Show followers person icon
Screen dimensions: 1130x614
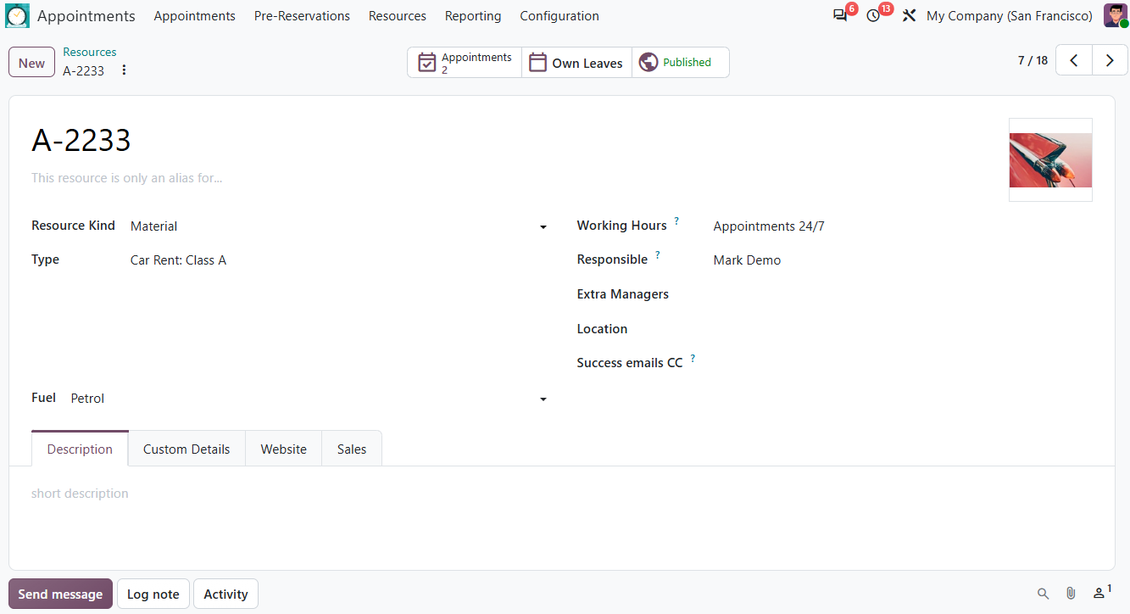click(1101, 592)
